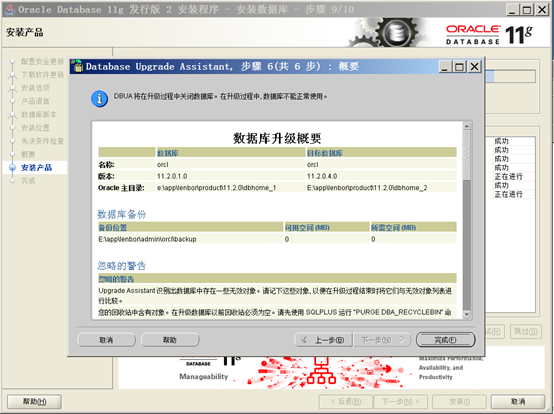This screenshot has height=414, width=554.
Task: Open help with the DBUA 帮助 button
Action: [170, 340]
